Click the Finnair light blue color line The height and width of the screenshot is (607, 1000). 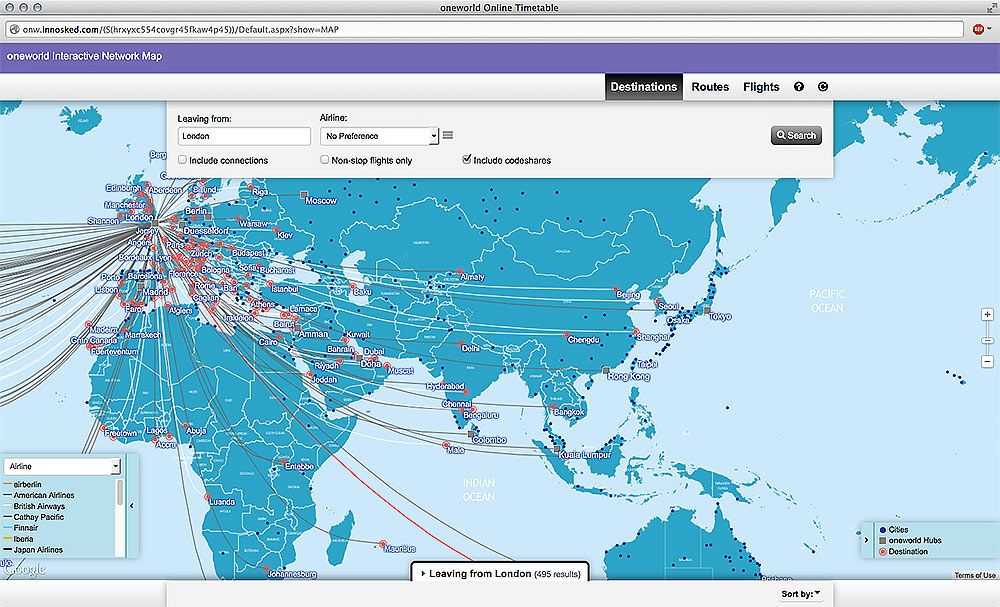(8, 528)
